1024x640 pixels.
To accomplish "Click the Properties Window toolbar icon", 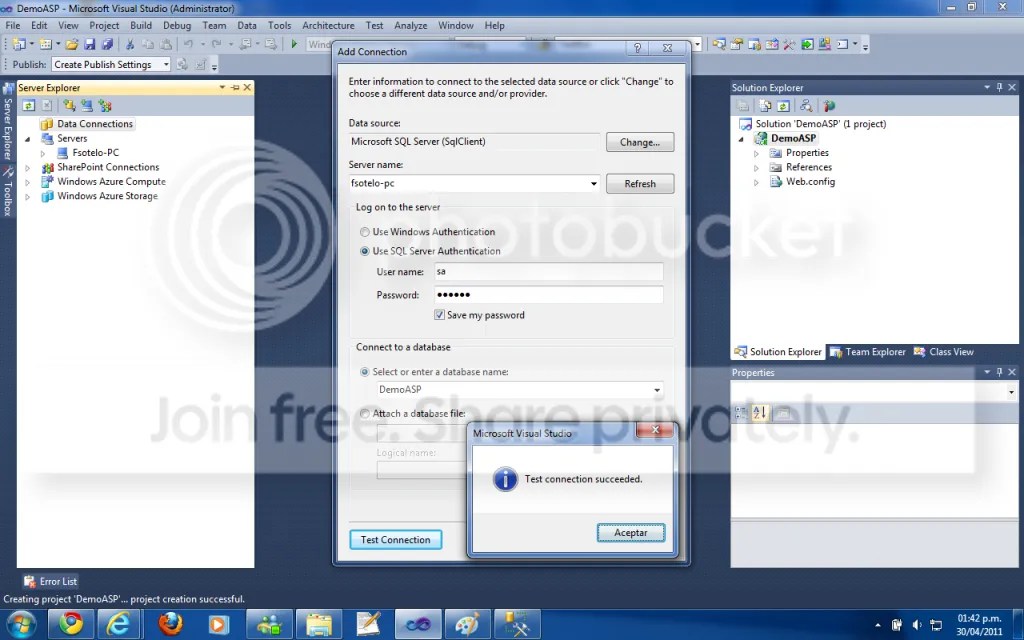I will [737, 44].
